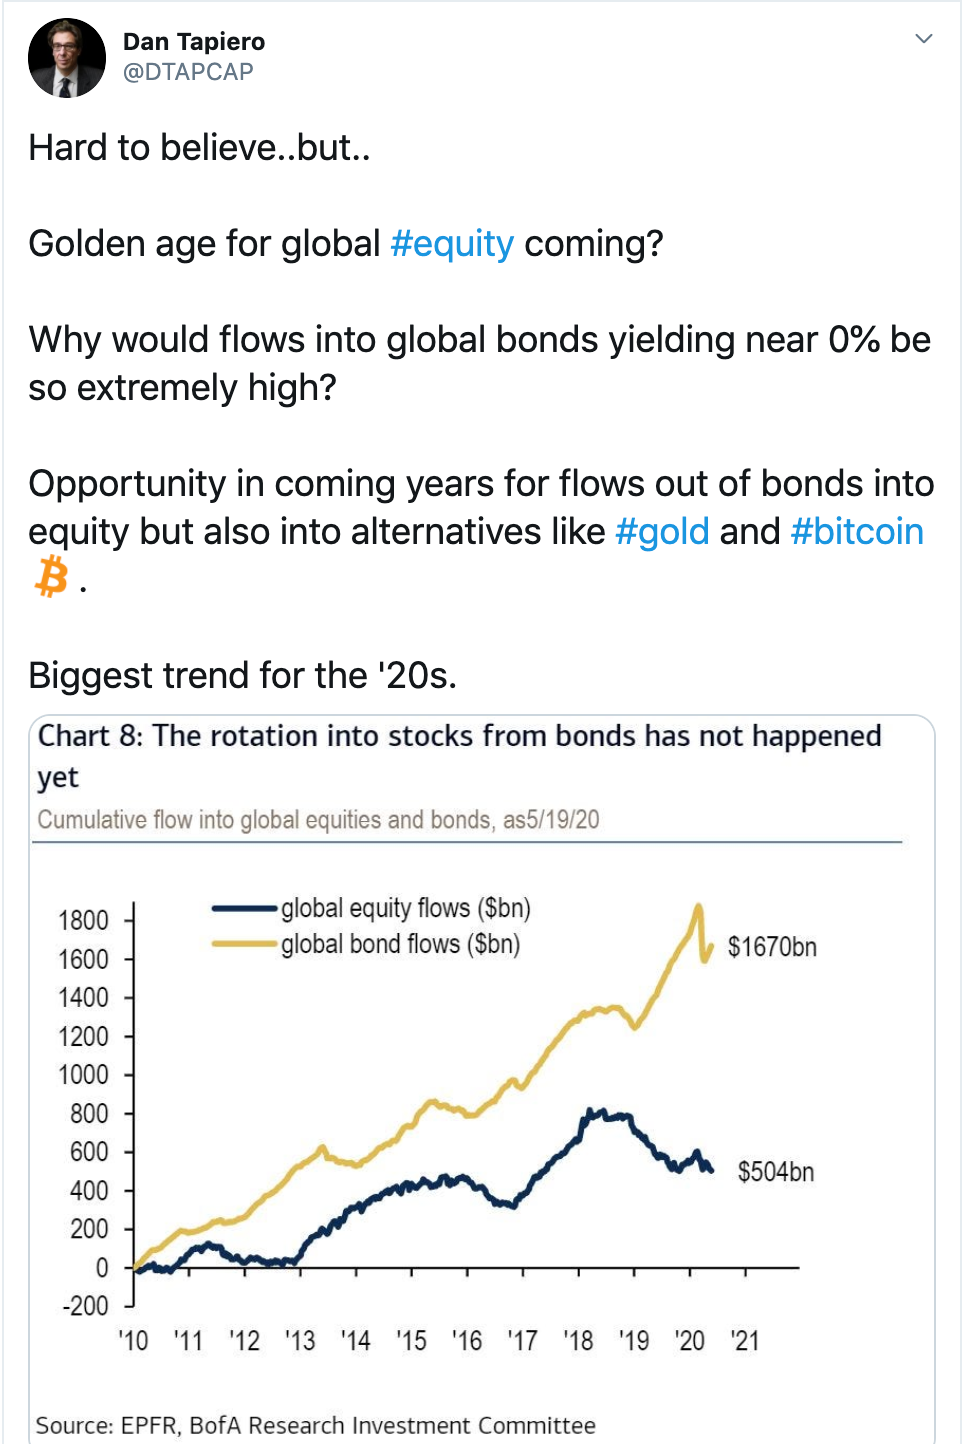Click the orange bitcoin emoji icon
The height and width of the screenshot is (1444, 966).
coord(52,577)
